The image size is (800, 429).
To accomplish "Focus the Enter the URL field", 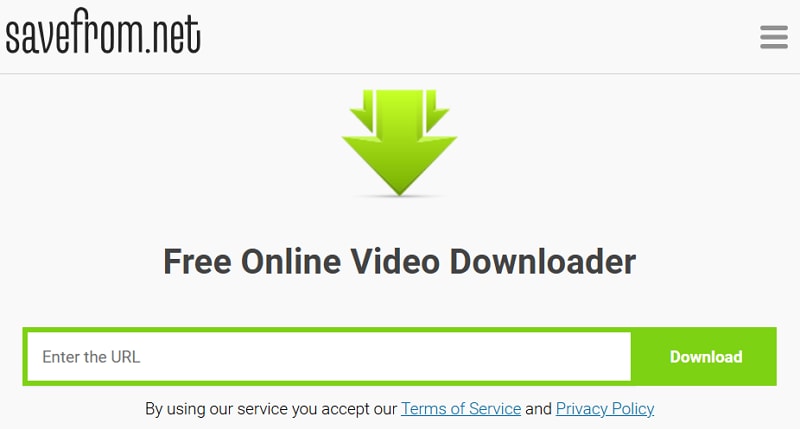I will (329, 357).
